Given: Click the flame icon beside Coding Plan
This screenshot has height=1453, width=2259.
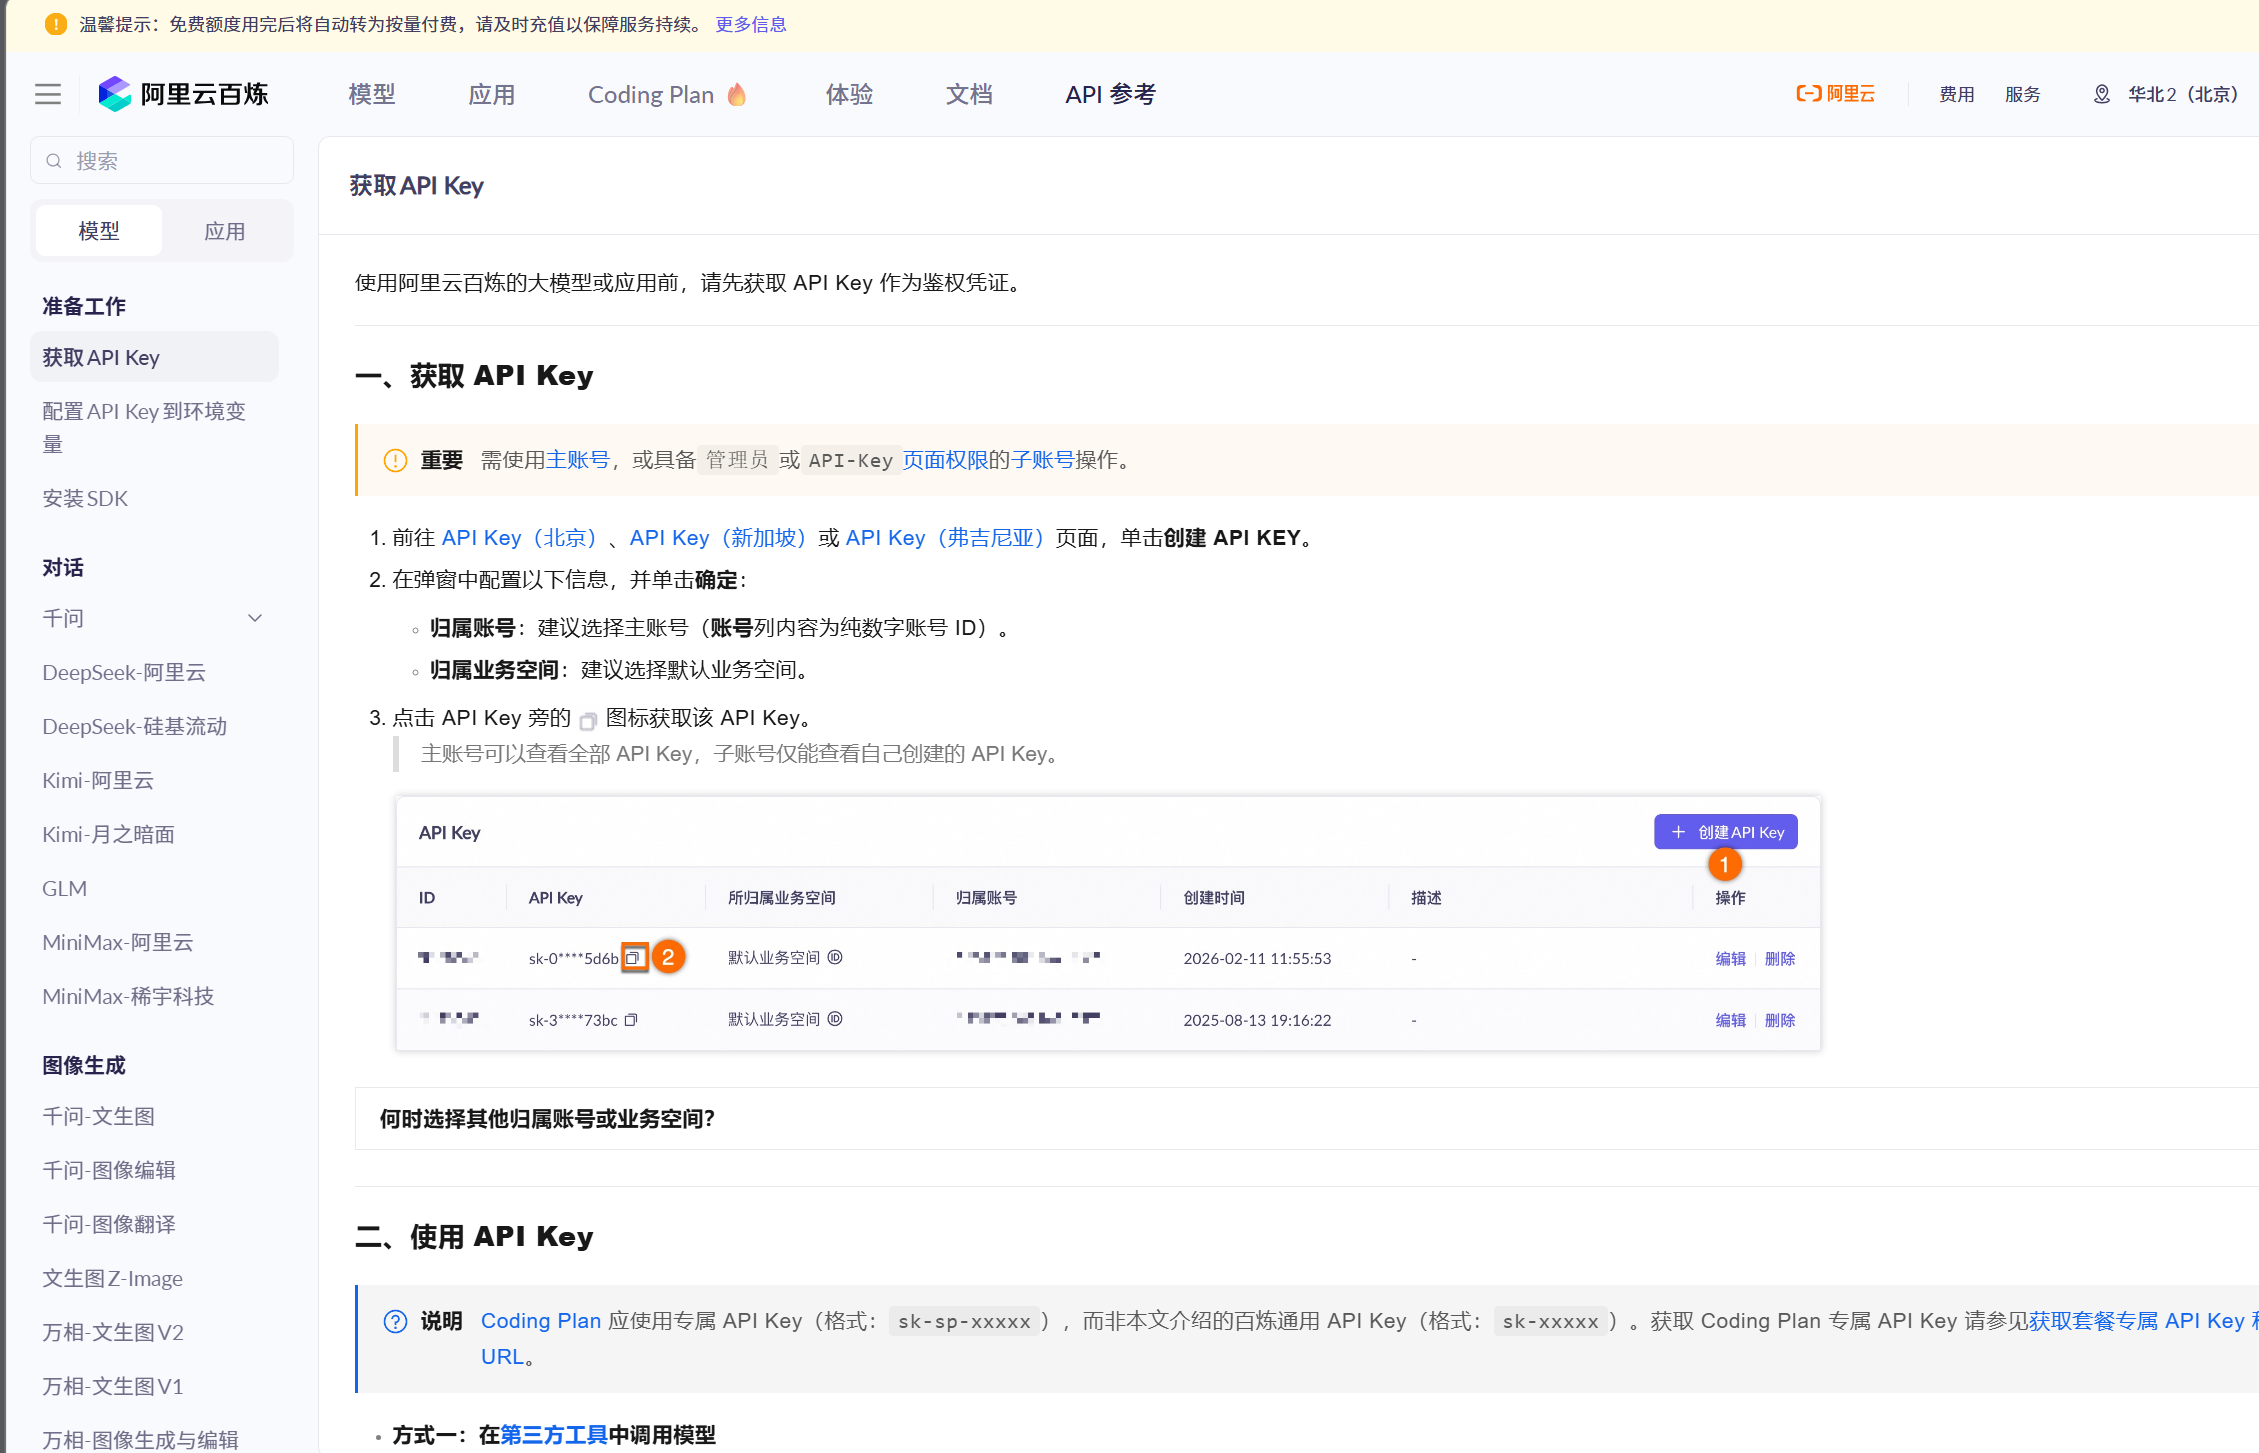Looking at the screenshot, I should click(737, 94).
